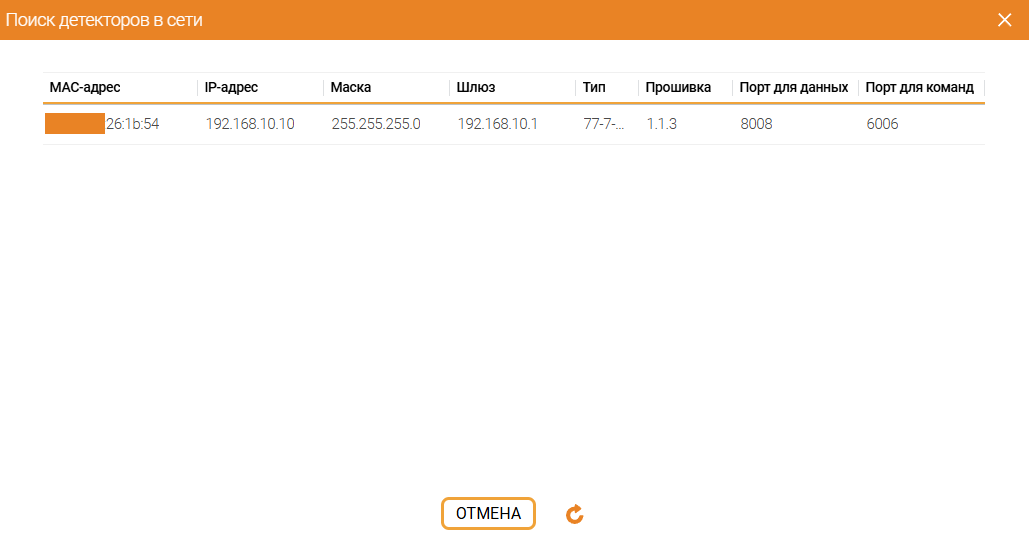Select command port 6006 cell
This screenshot has width=1029, height=549.
coord(882,124)
